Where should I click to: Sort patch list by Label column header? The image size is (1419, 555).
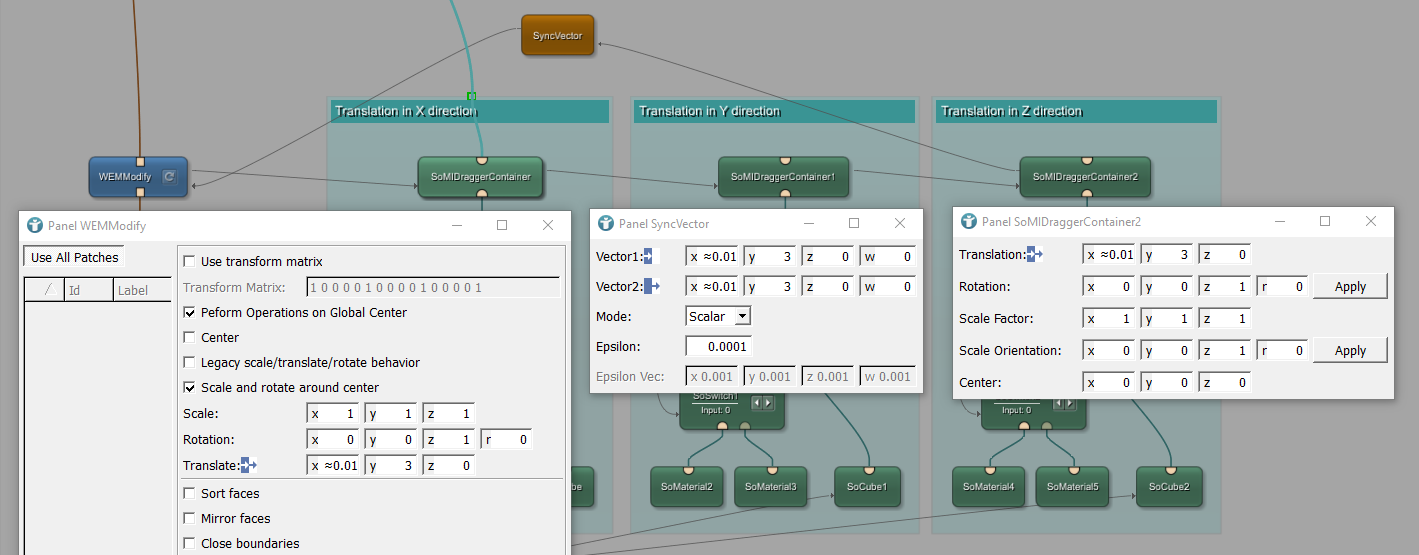pyautogui.click(x=132, y=291)
